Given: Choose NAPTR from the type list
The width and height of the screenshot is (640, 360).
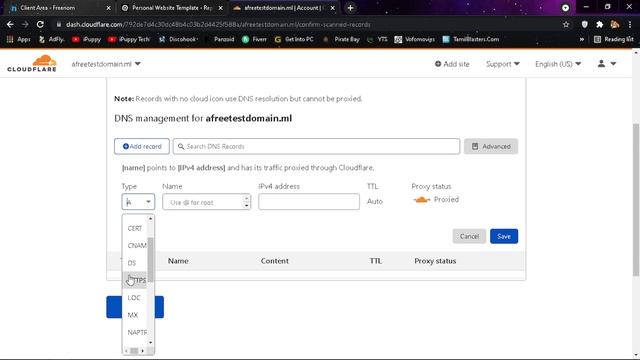Looking at the screenshot, I should (136, 332).
